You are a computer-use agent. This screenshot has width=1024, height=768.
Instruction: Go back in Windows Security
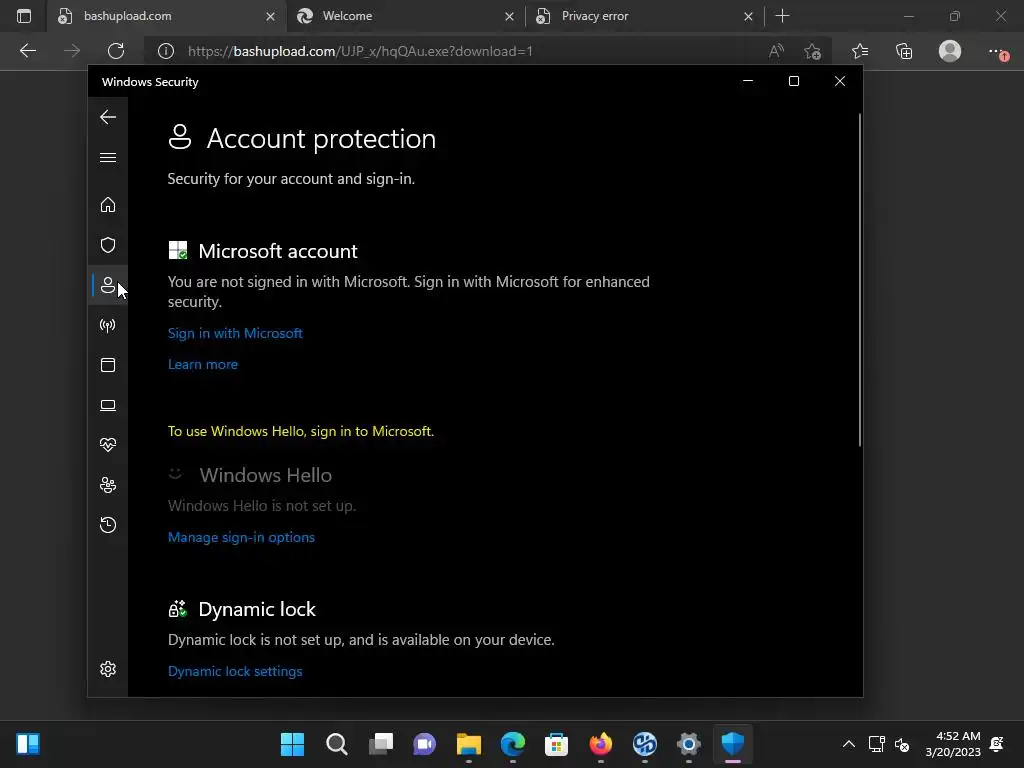click(x=108, y=117)
